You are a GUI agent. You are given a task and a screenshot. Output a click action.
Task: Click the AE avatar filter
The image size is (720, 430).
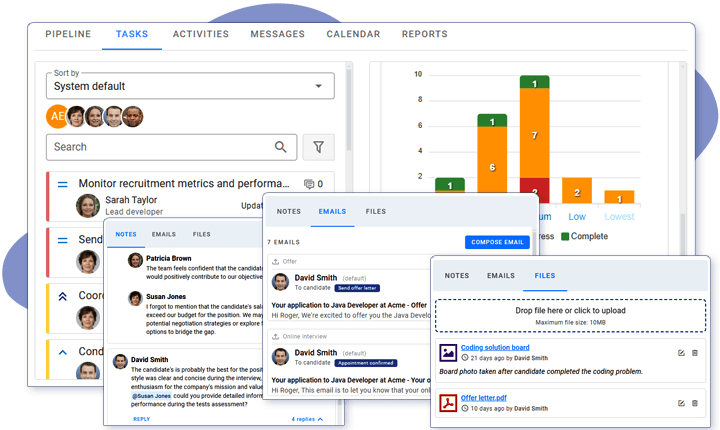(x=58, y=116)
